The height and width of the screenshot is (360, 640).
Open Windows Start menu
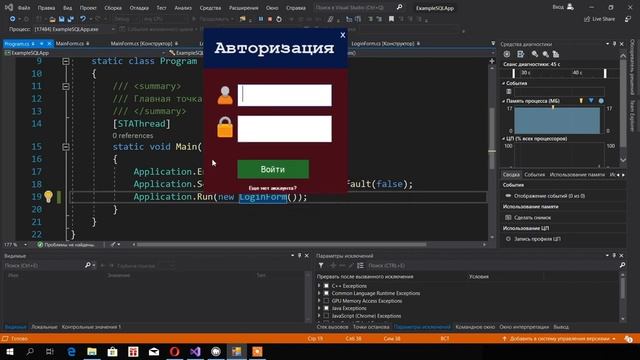(9, 351)
